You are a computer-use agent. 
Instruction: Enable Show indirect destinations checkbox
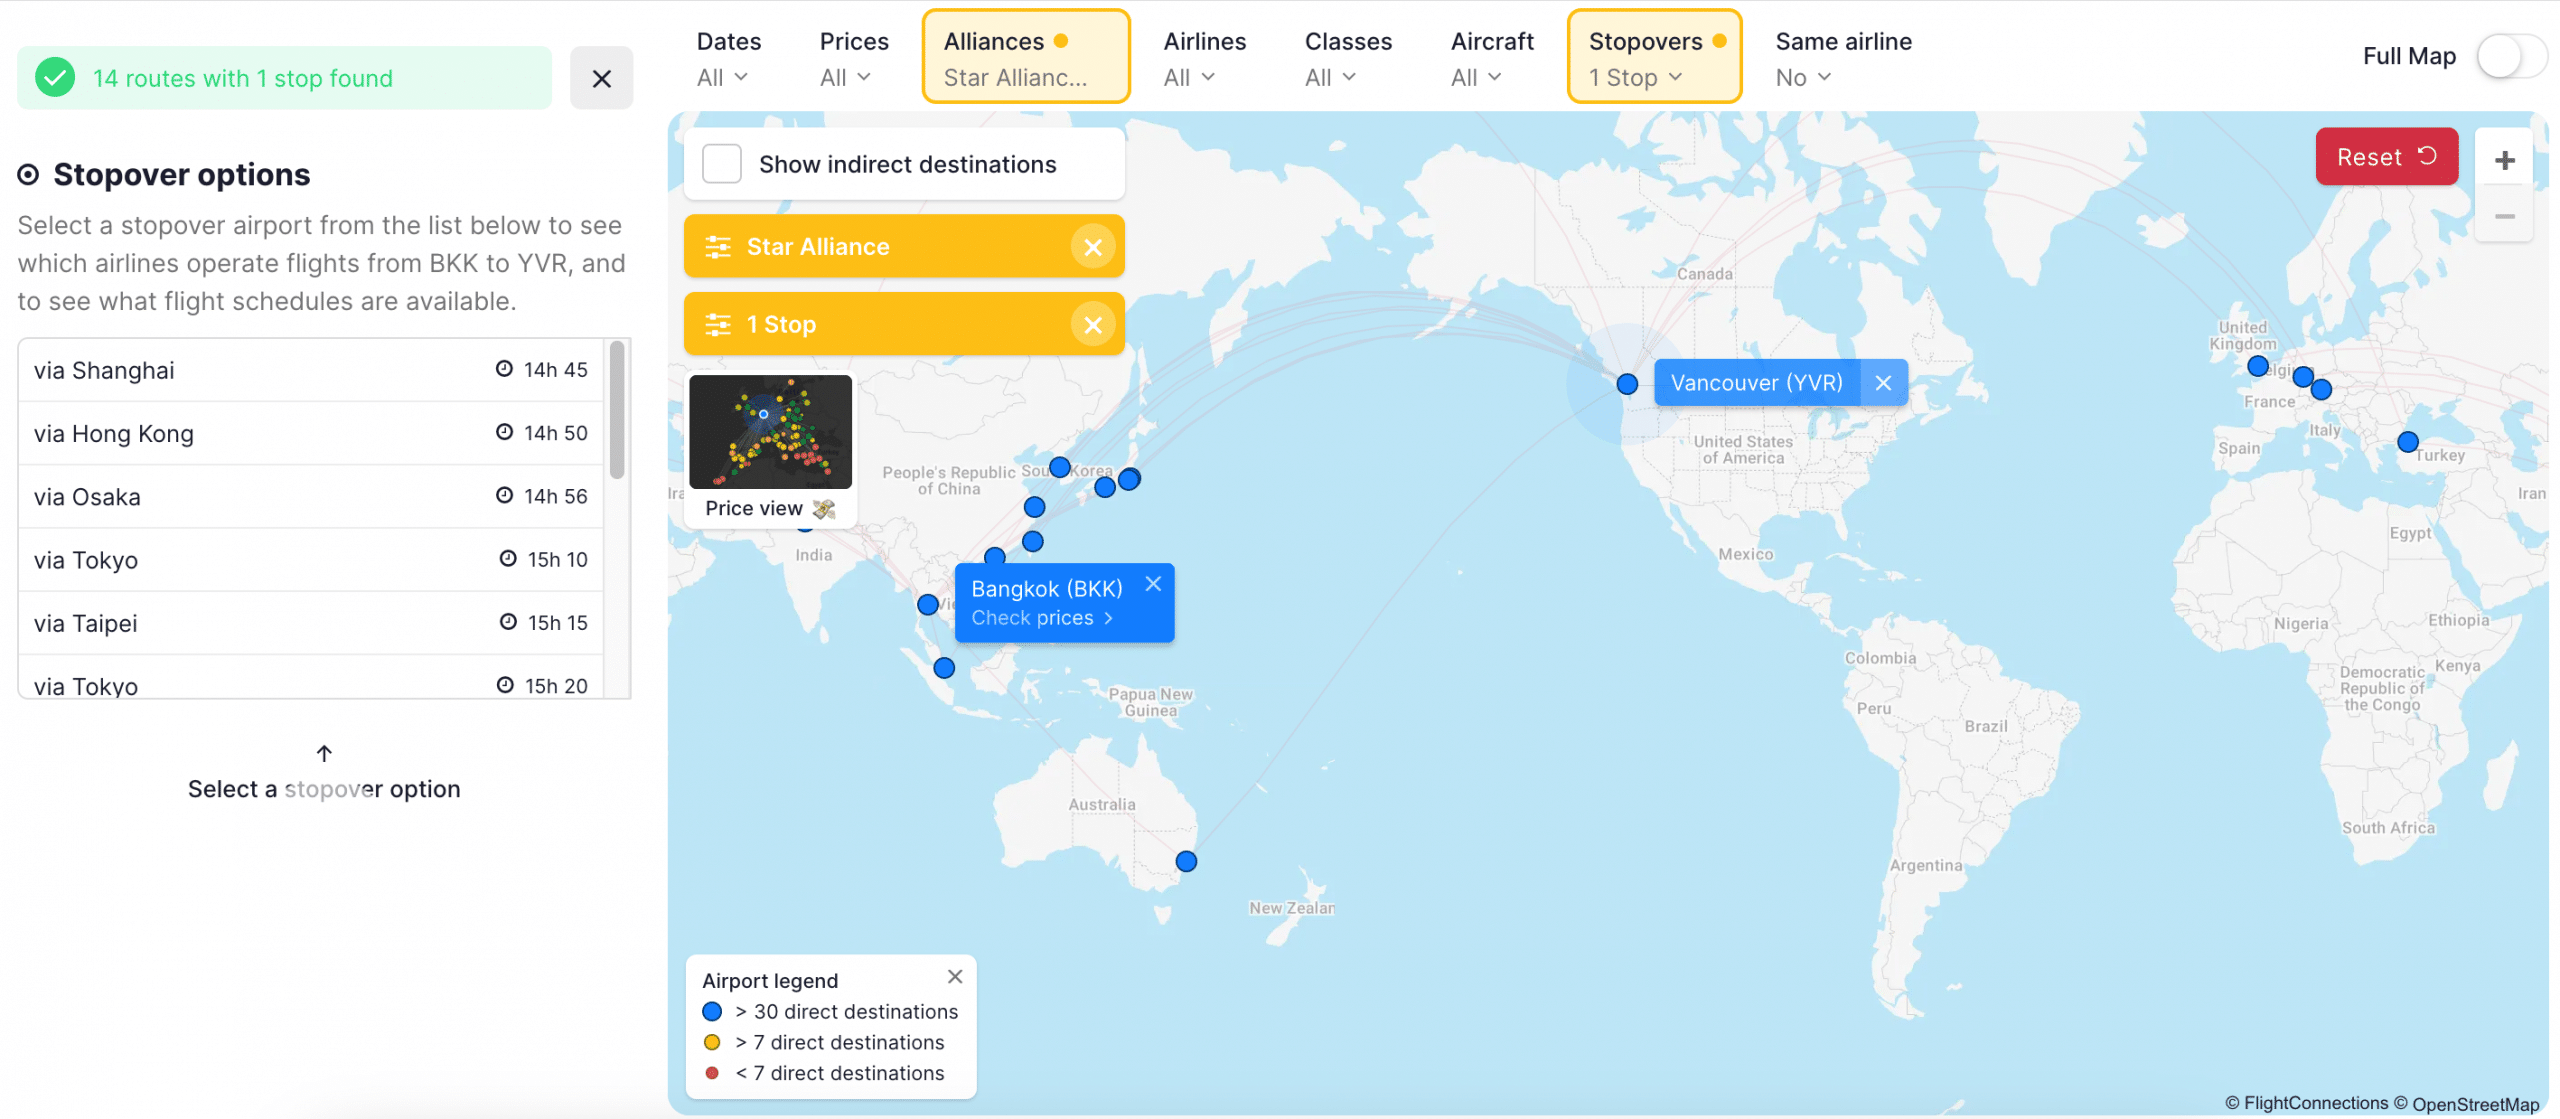722,164
